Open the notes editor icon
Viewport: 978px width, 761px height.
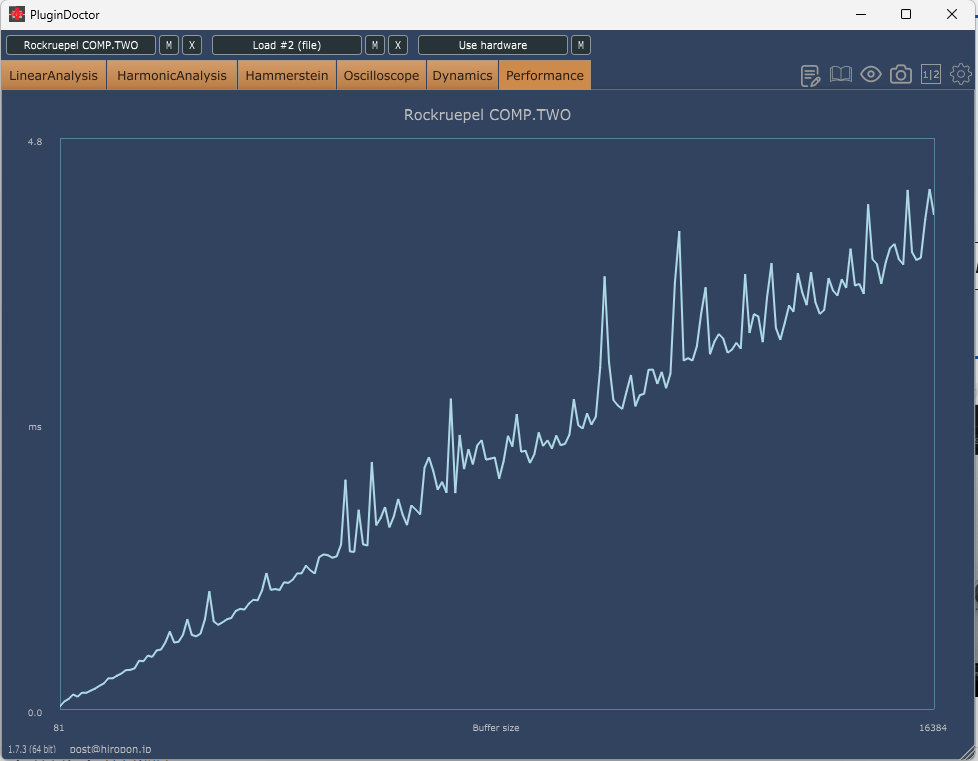[810, 75]
